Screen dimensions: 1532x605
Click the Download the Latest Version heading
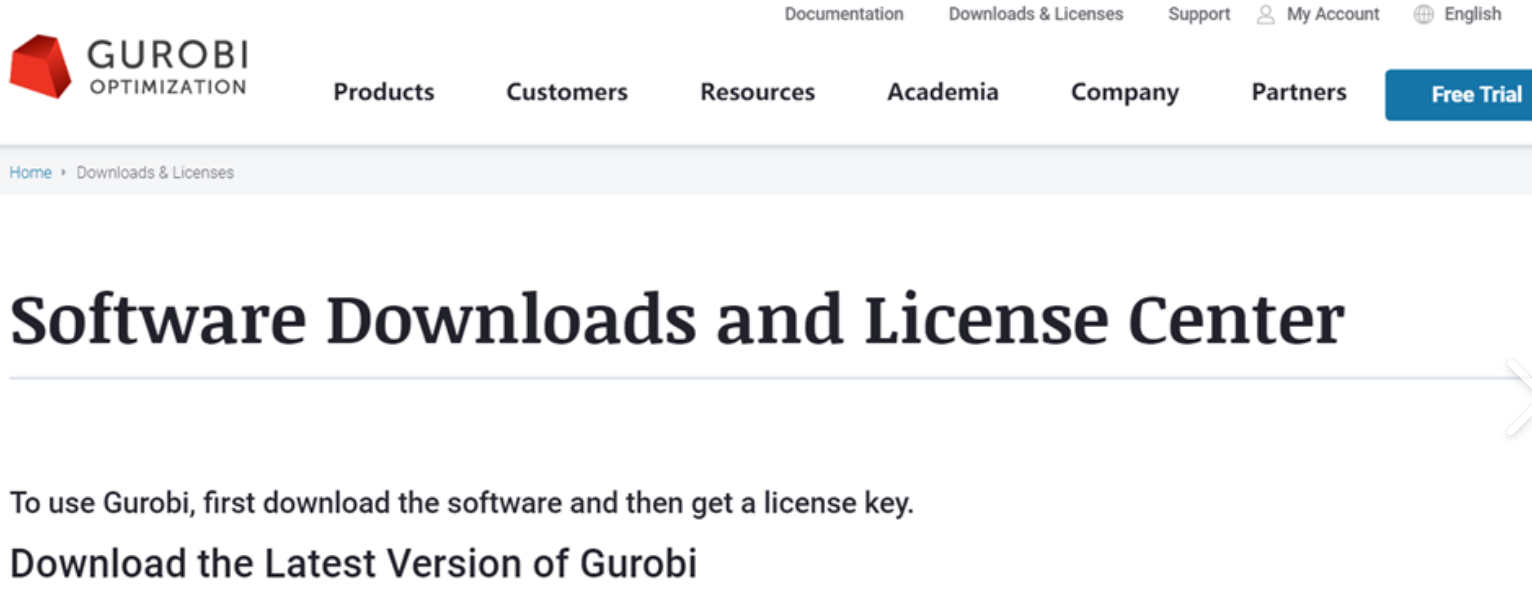point(353,563)
